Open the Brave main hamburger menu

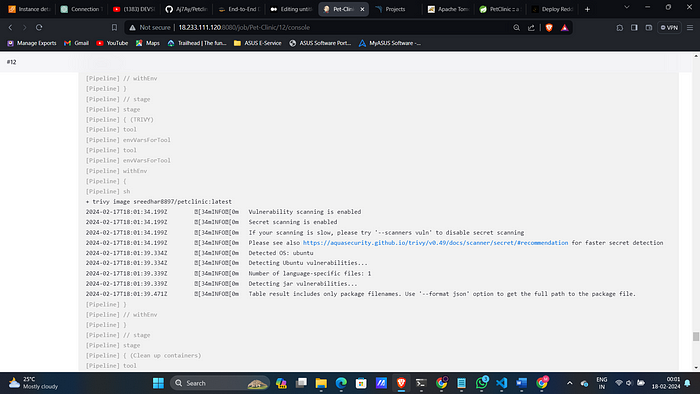690,27
